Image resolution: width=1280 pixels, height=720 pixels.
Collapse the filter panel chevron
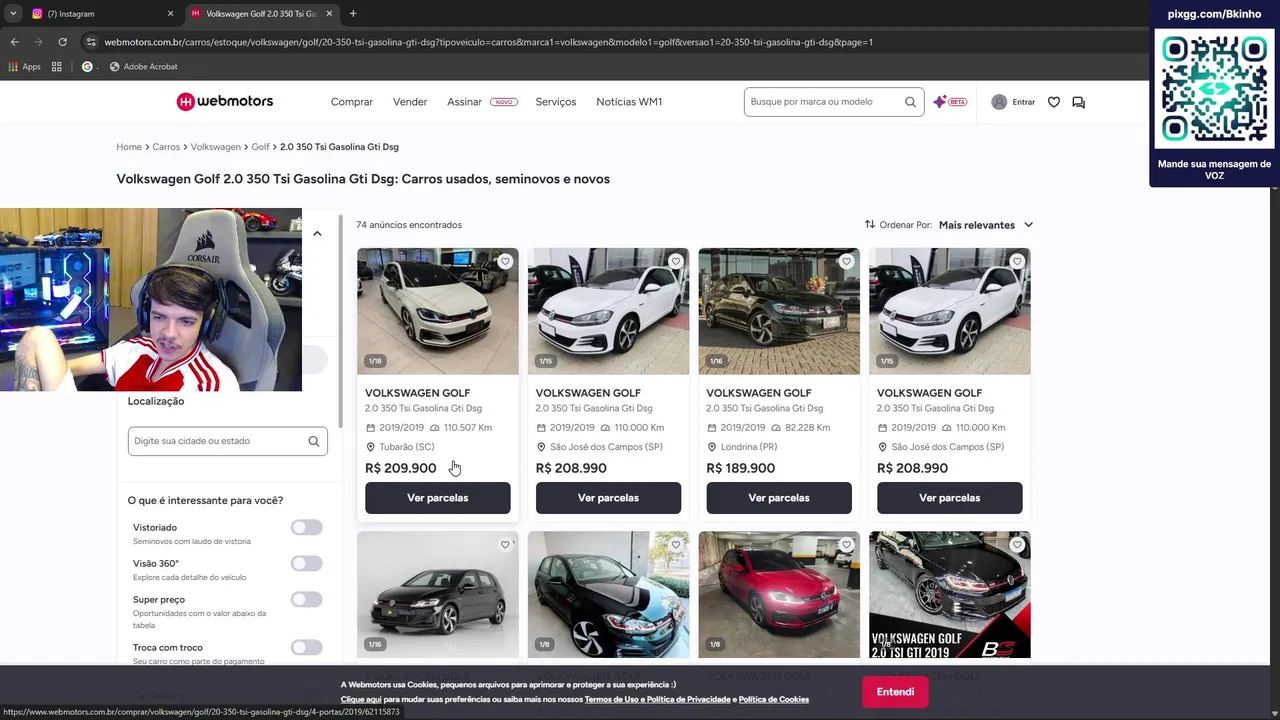pyautogui.click(x=317, y=234)
